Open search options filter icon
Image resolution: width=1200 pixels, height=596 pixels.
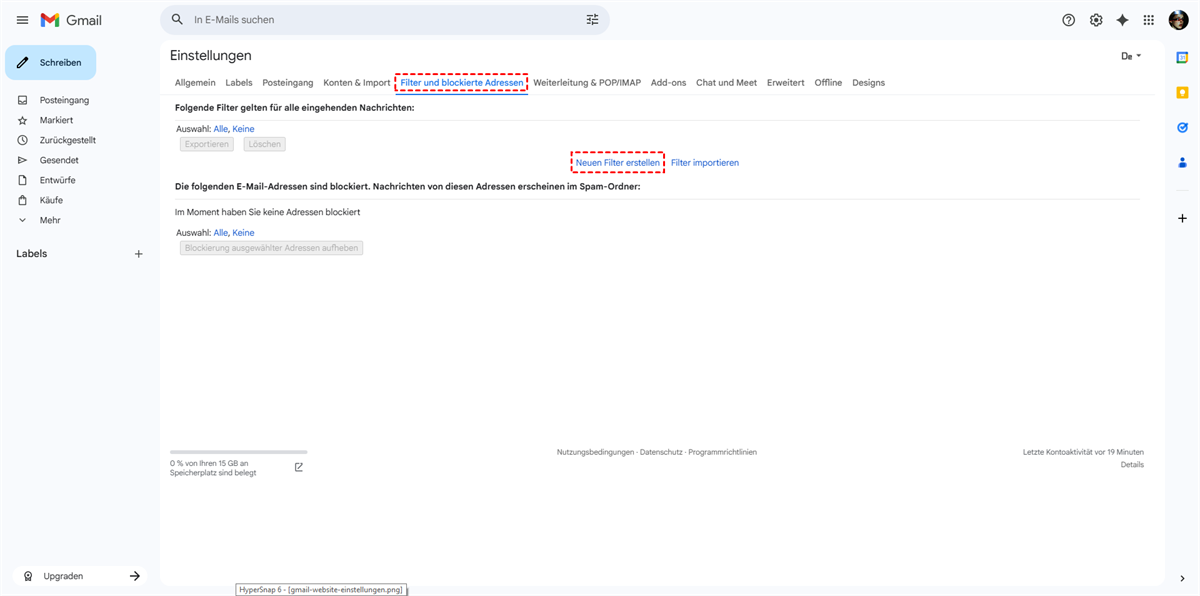tap(592, 19)
